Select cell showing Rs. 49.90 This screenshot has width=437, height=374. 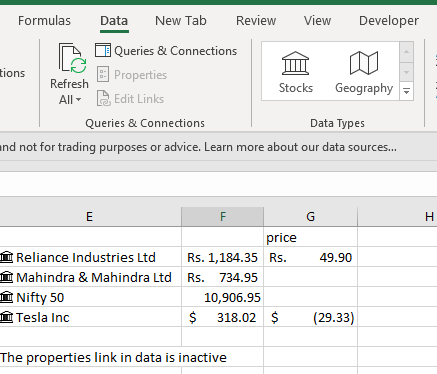coord(310,257)
